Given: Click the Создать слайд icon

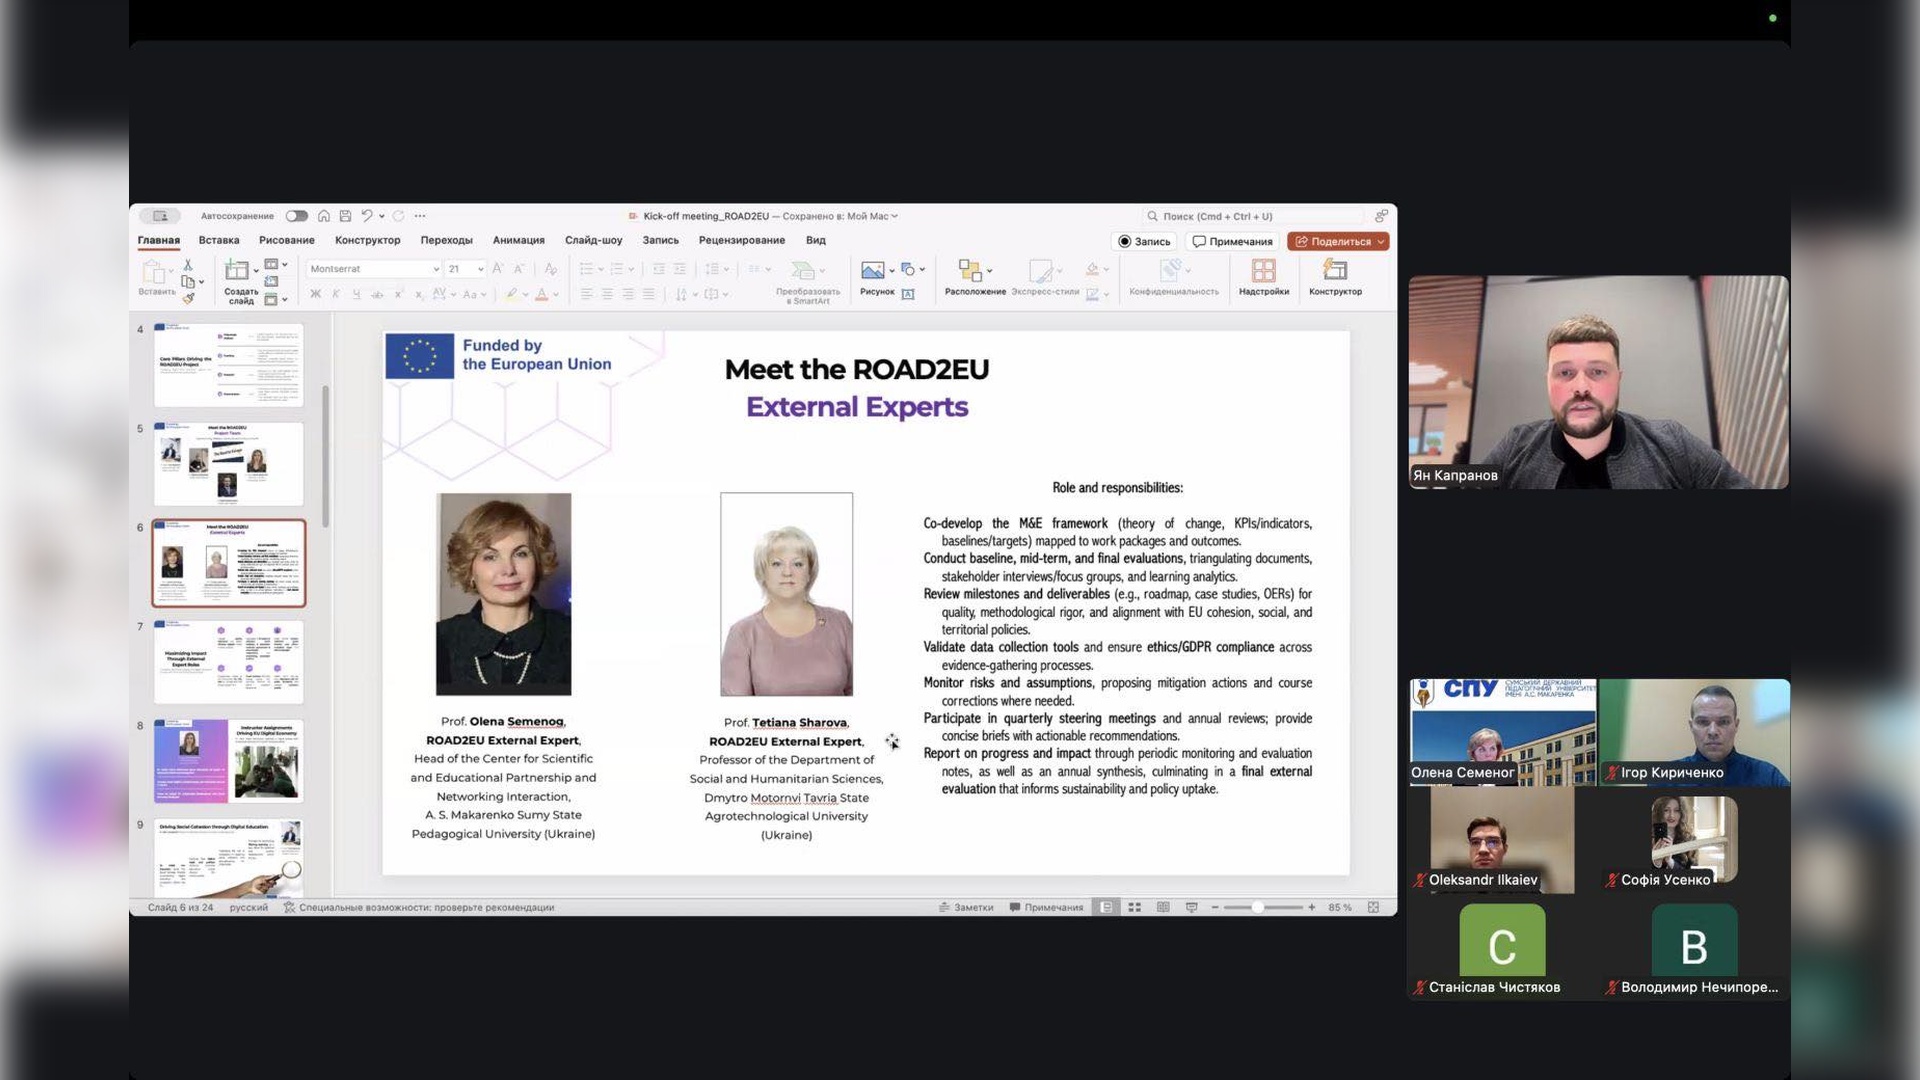Looking at the screenshot, I should click(237, 270).
